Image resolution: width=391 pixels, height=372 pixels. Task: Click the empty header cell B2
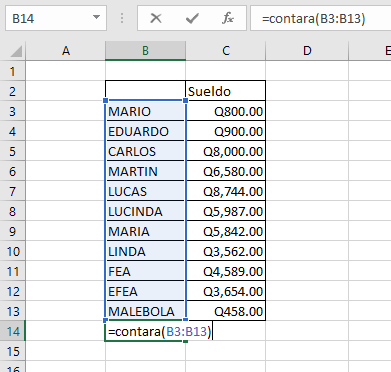[145, 91]
